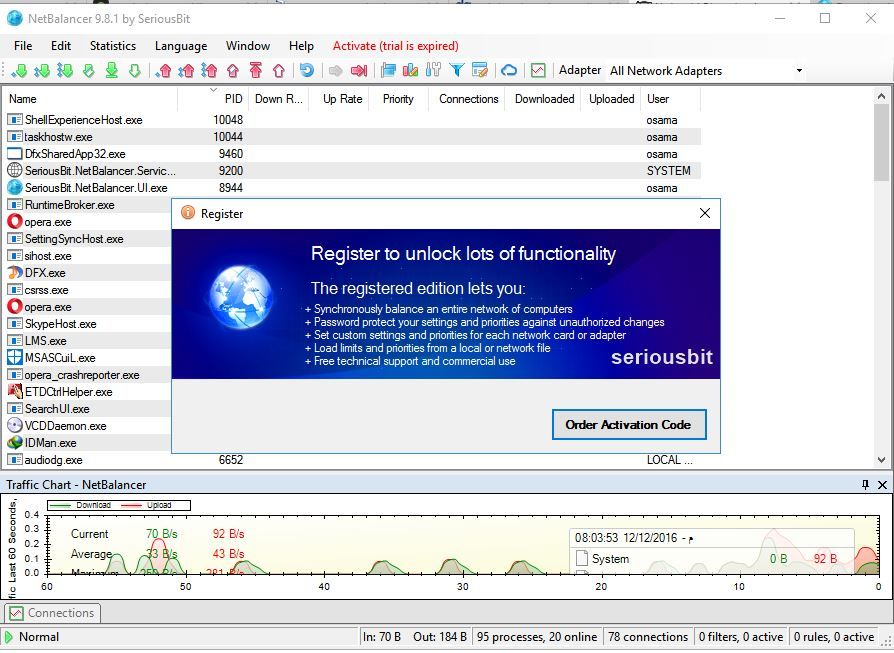Click the blue funnel filter icon
This screenshot has height=653, width=894.
[457, 71]
